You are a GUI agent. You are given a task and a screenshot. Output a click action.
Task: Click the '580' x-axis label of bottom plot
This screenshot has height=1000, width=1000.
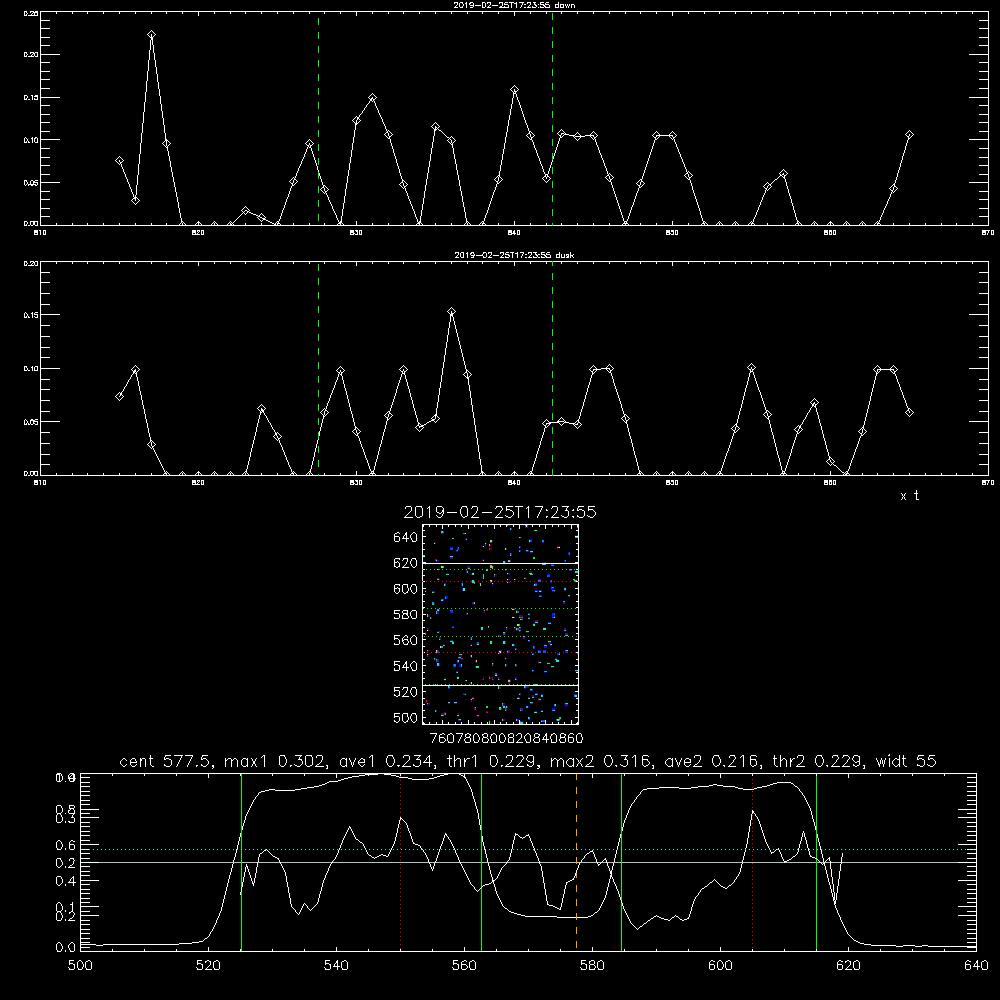coord(592,966)
